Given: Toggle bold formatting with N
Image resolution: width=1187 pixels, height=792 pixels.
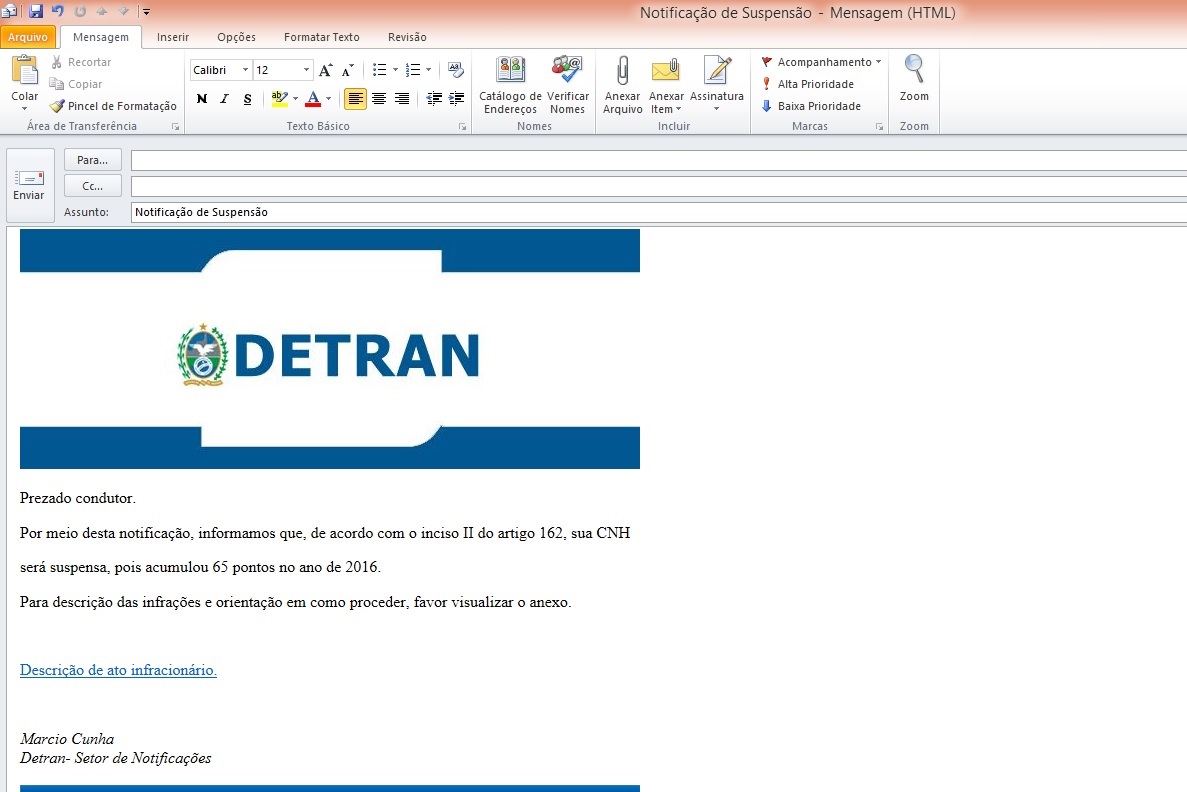Looking at the screenshot, I should click(x=200, y=99).
